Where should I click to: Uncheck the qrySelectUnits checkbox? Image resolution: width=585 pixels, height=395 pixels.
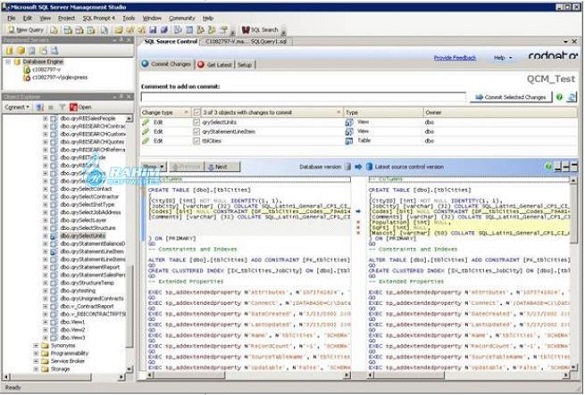197,122
